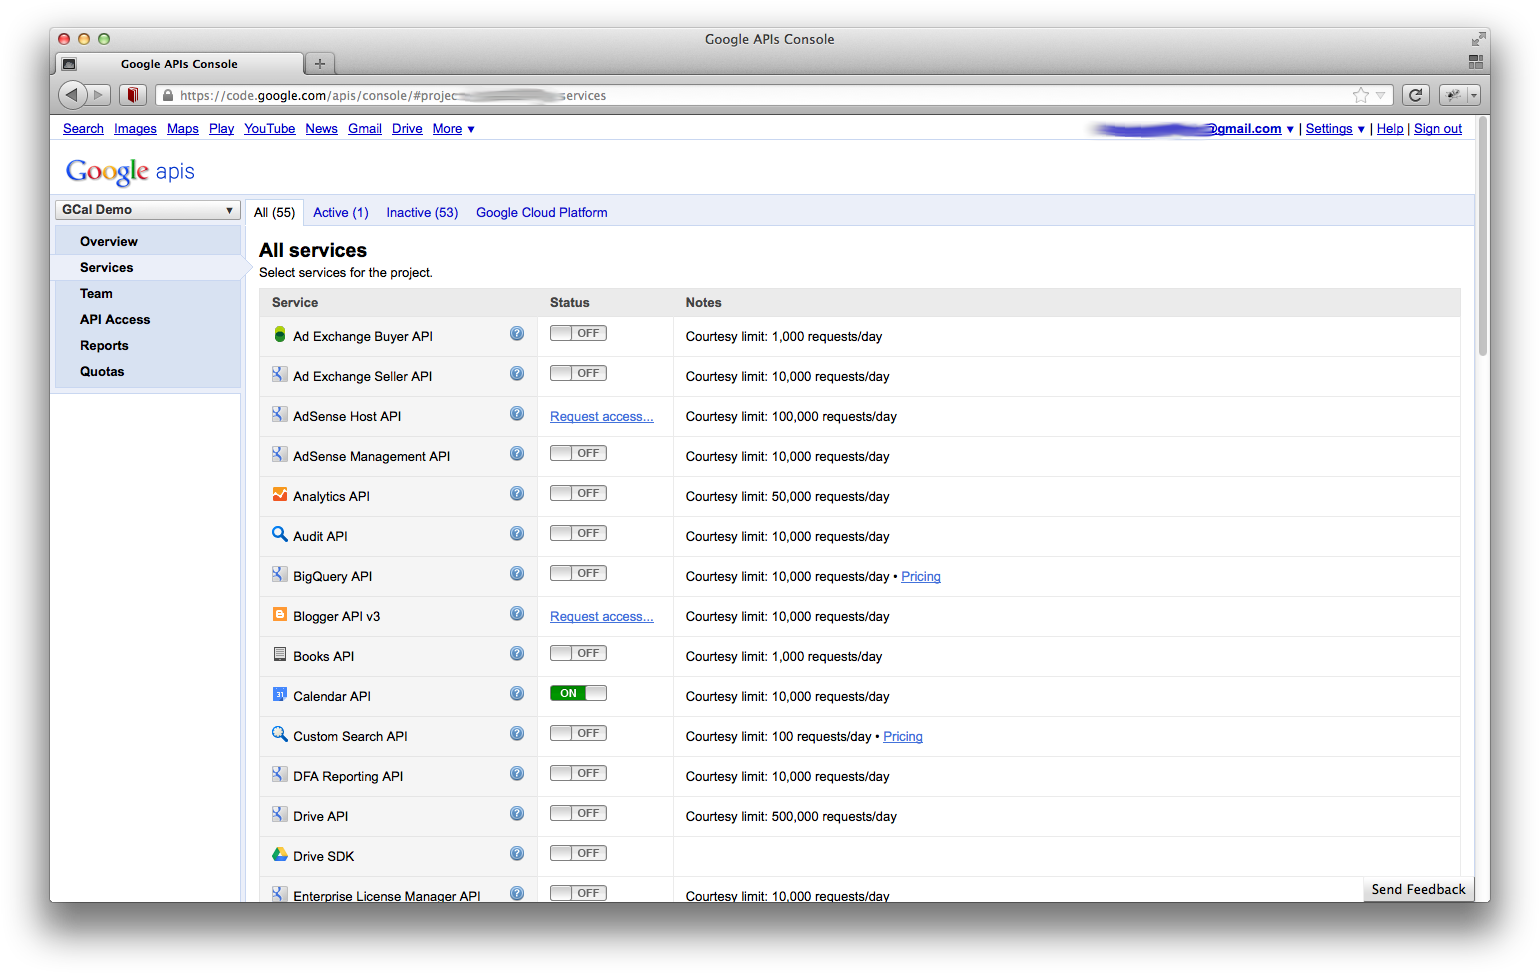Click the help icon next to BigQuery API
Screen dimensions: 1539x973
[x=517, y=573]
